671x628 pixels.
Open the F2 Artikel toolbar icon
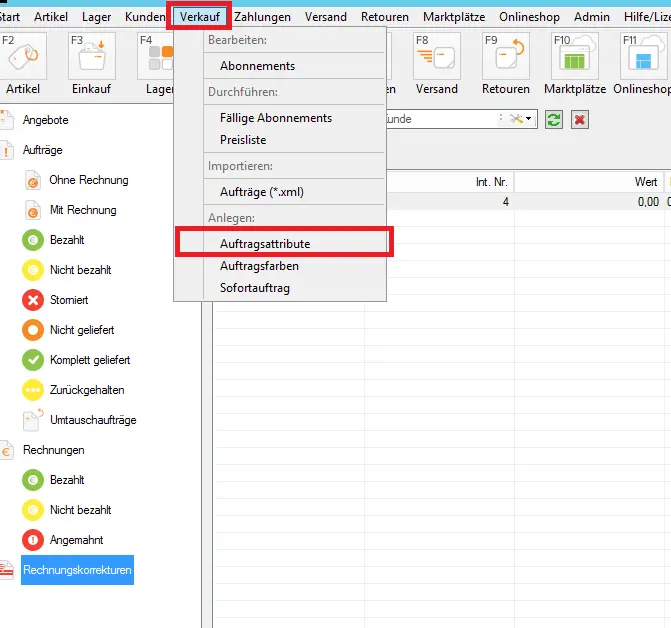coord(23,56)
